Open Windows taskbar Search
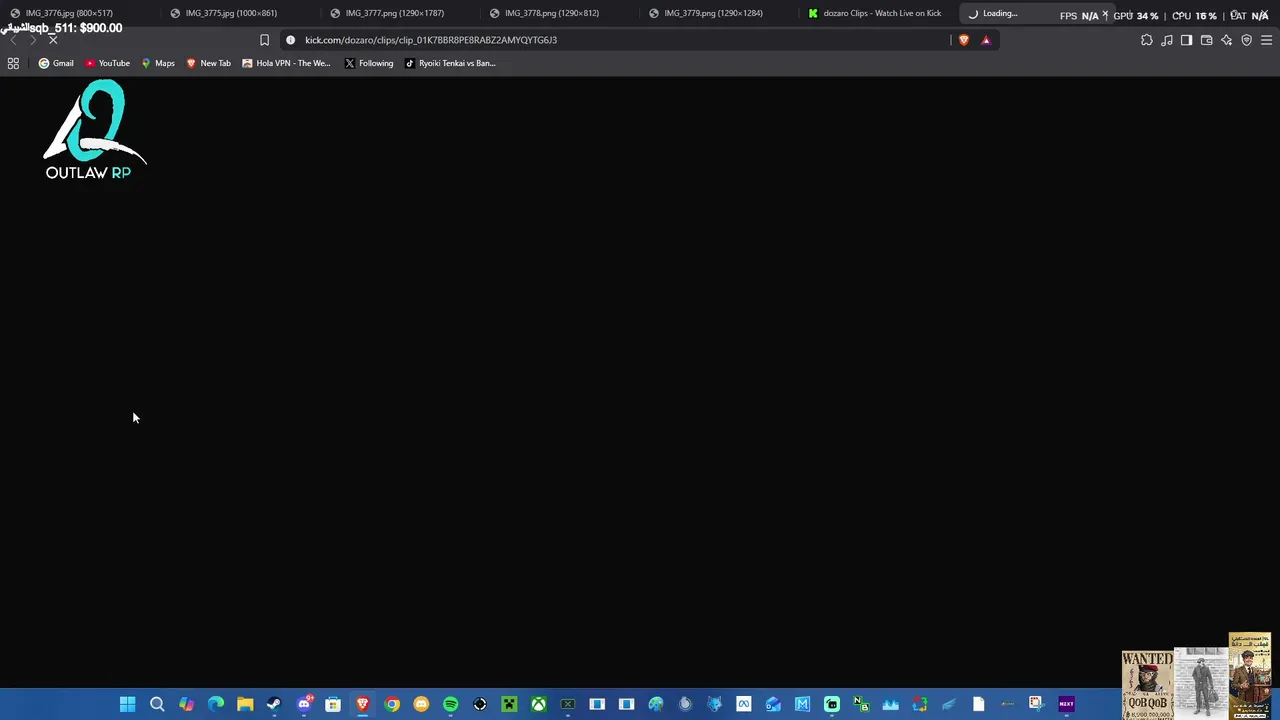Image resolution: width=1280 pixels, height=720 pixels. pyautogui.click(x=157, y=704)
